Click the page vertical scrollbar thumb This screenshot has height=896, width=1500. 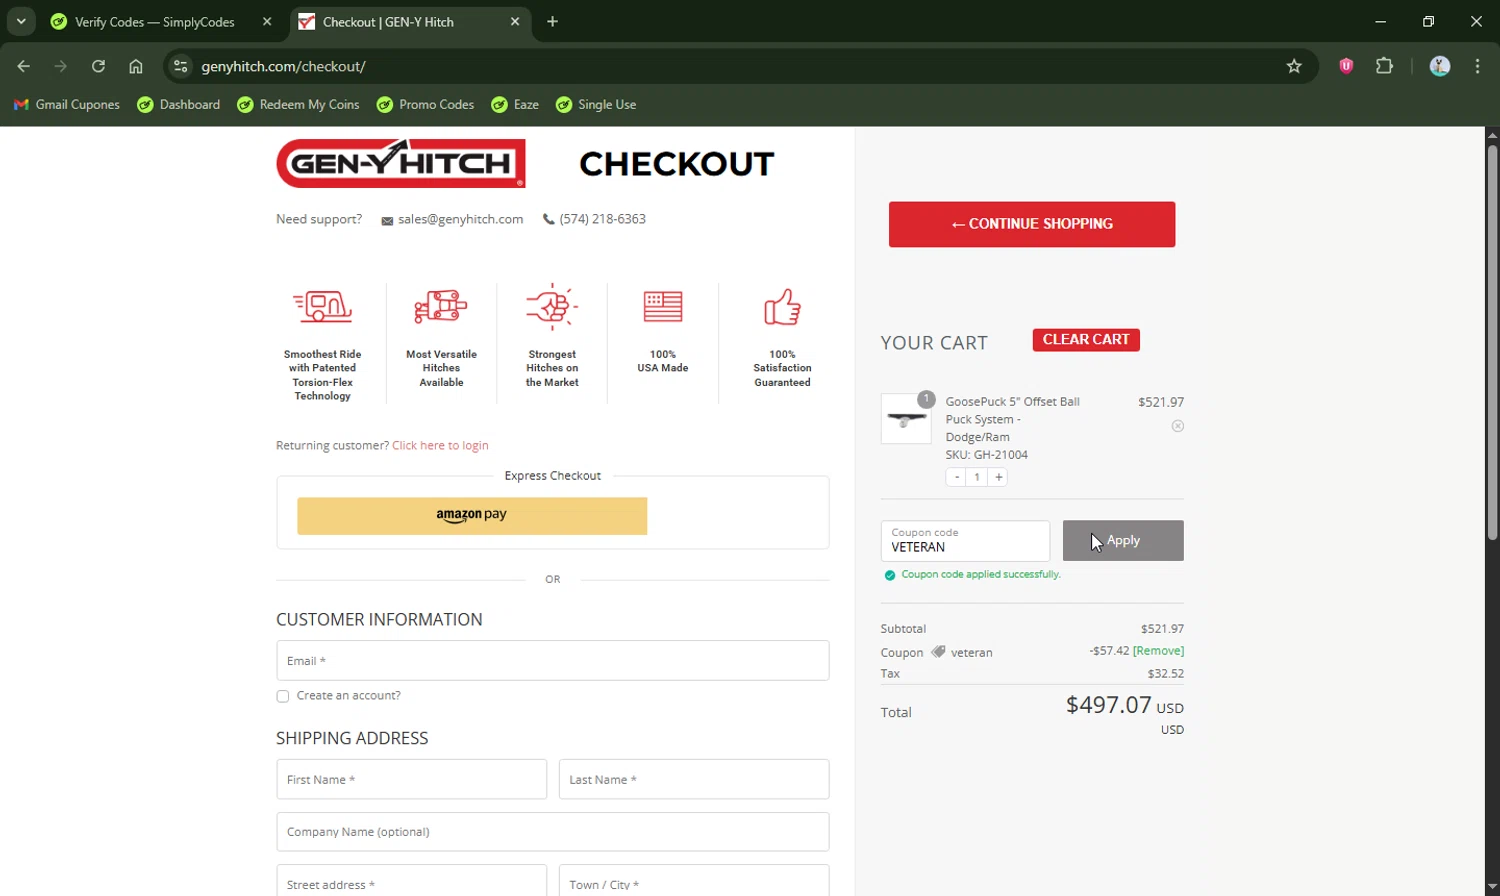pyautogui.click(x=1492, y=343)
